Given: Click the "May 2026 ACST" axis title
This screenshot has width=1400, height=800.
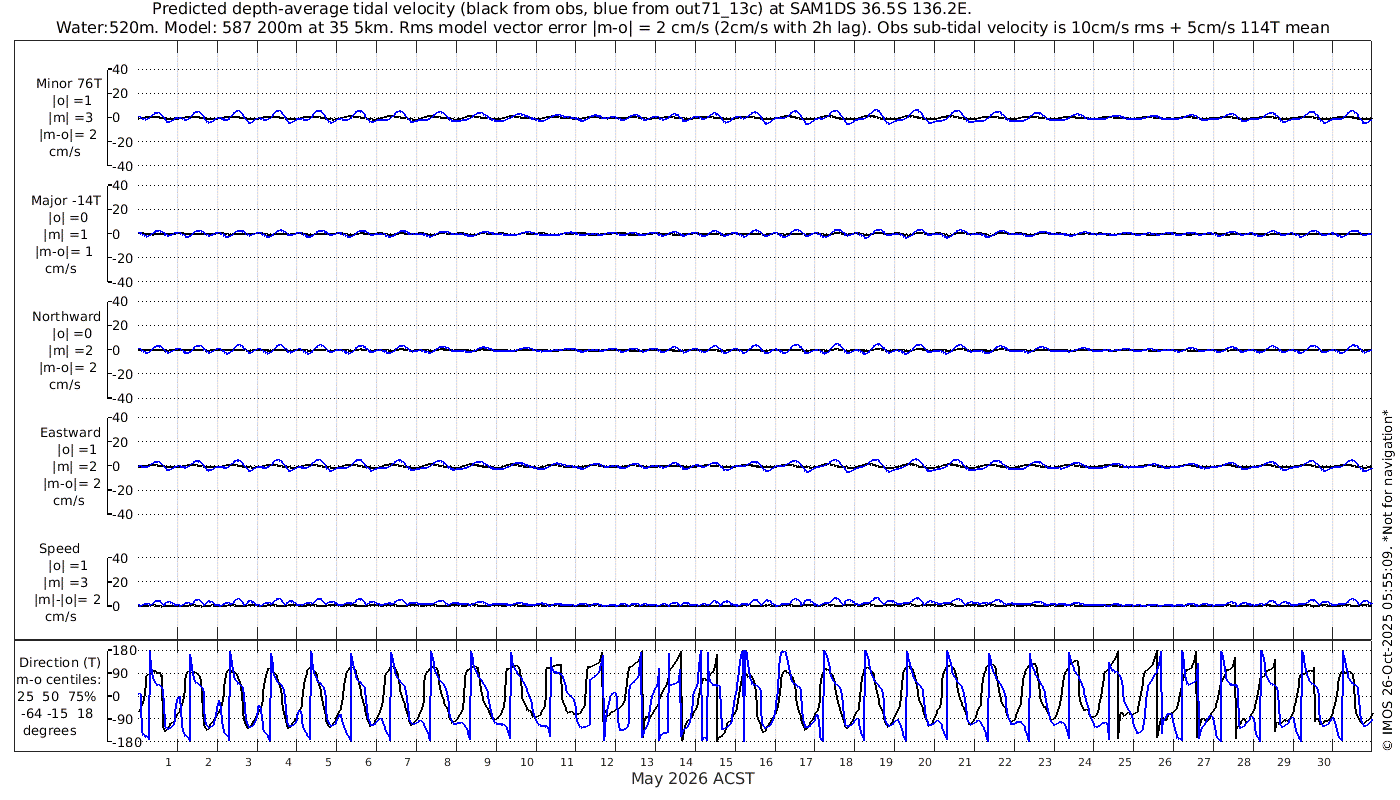Looking at the screenshot, I should (x=692, y=778).
